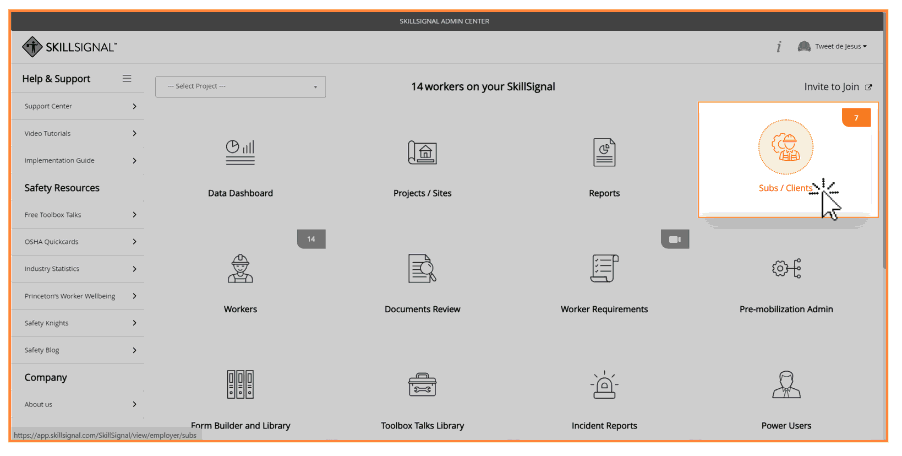Open Implementation Guide in sidebar
Viewport: 902px width, 456px height.
tap(78, 160)
